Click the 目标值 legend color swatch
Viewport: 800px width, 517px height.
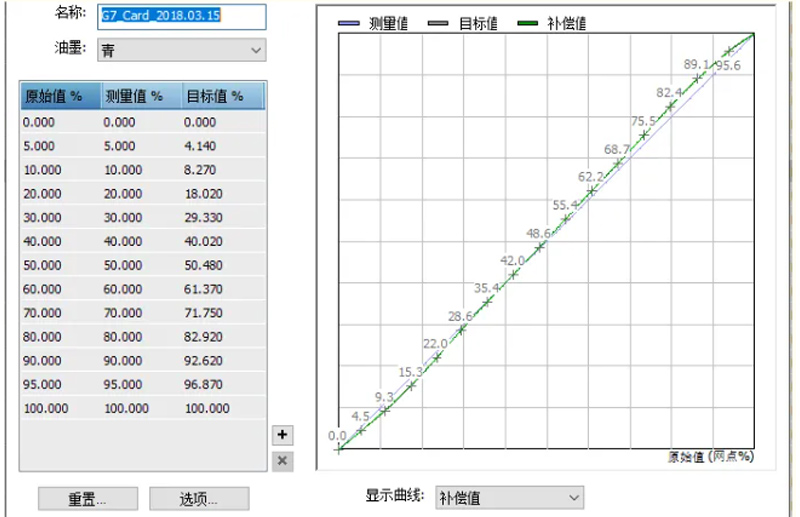click(437, 23)
